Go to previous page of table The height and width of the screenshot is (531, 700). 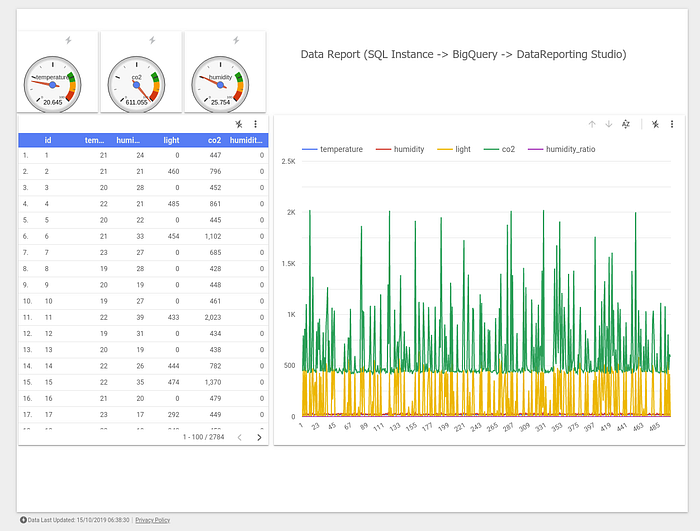(x=240, y=437)
